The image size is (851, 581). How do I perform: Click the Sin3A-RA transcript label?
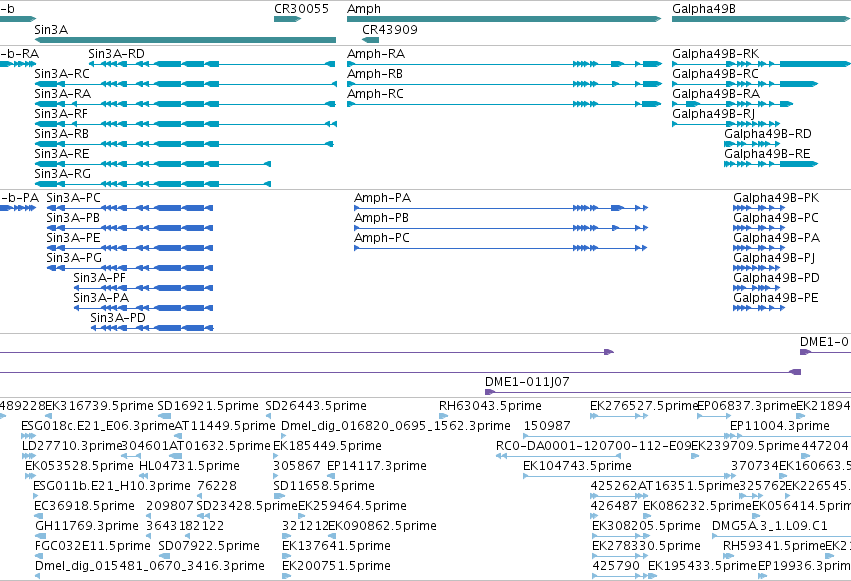pyautogui.click(x=62, y=94)
